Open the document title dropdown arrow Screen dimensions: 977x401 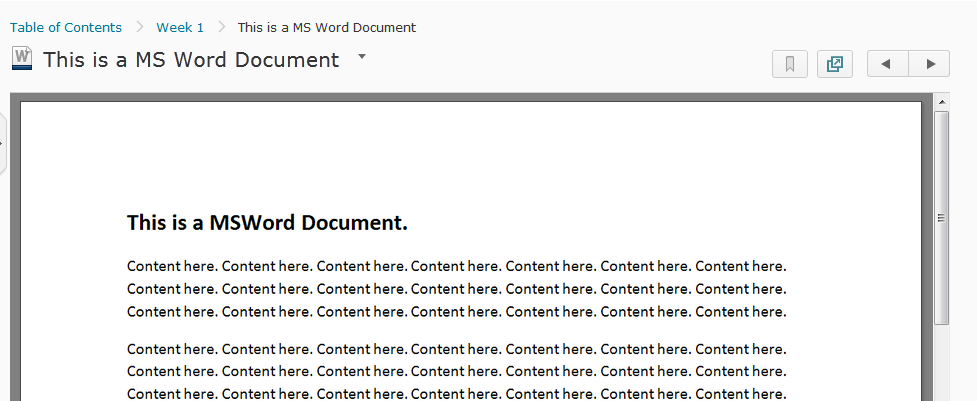(x=361, y=57)
